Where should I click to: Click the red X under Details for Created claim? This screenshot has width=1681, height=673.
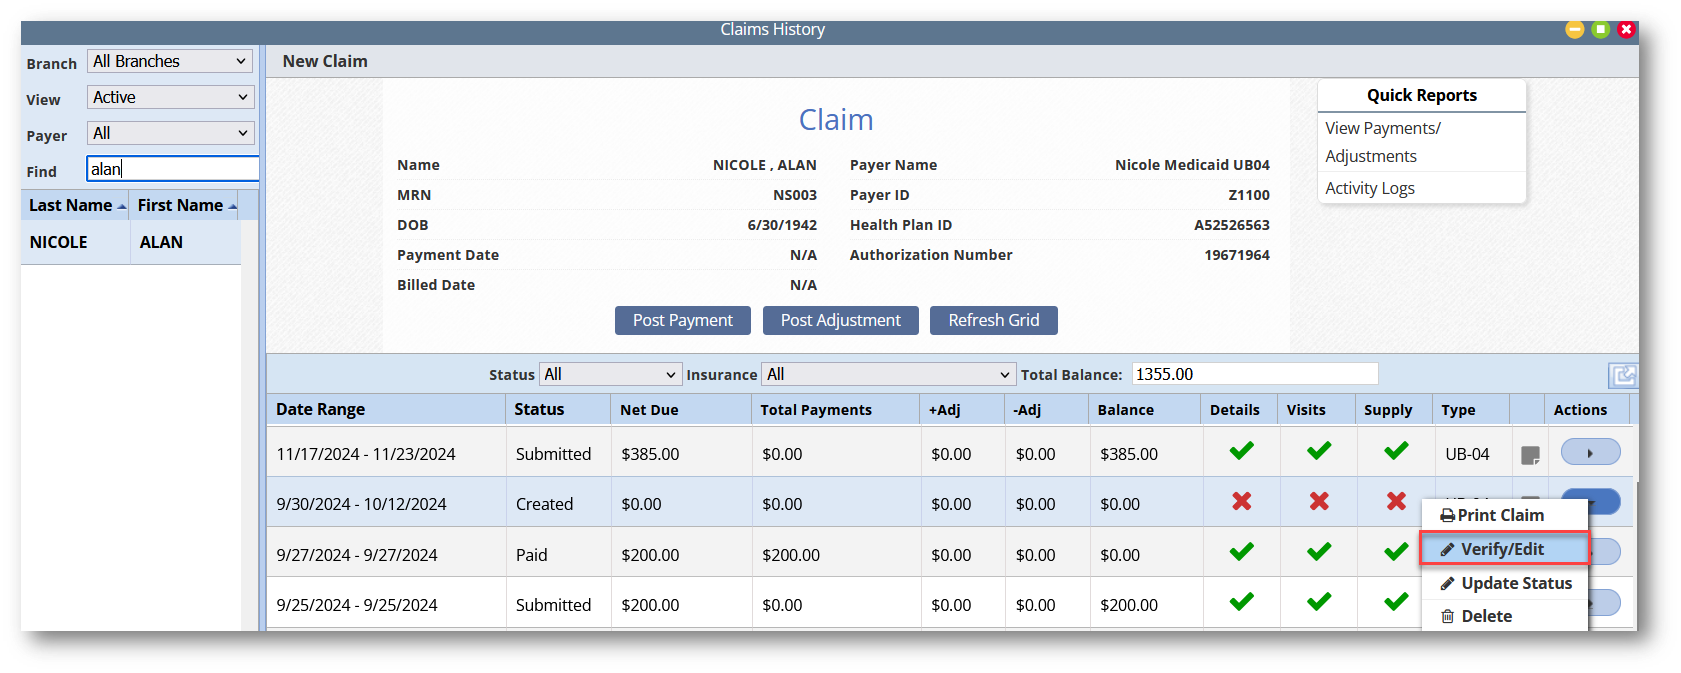(1241, 502)
